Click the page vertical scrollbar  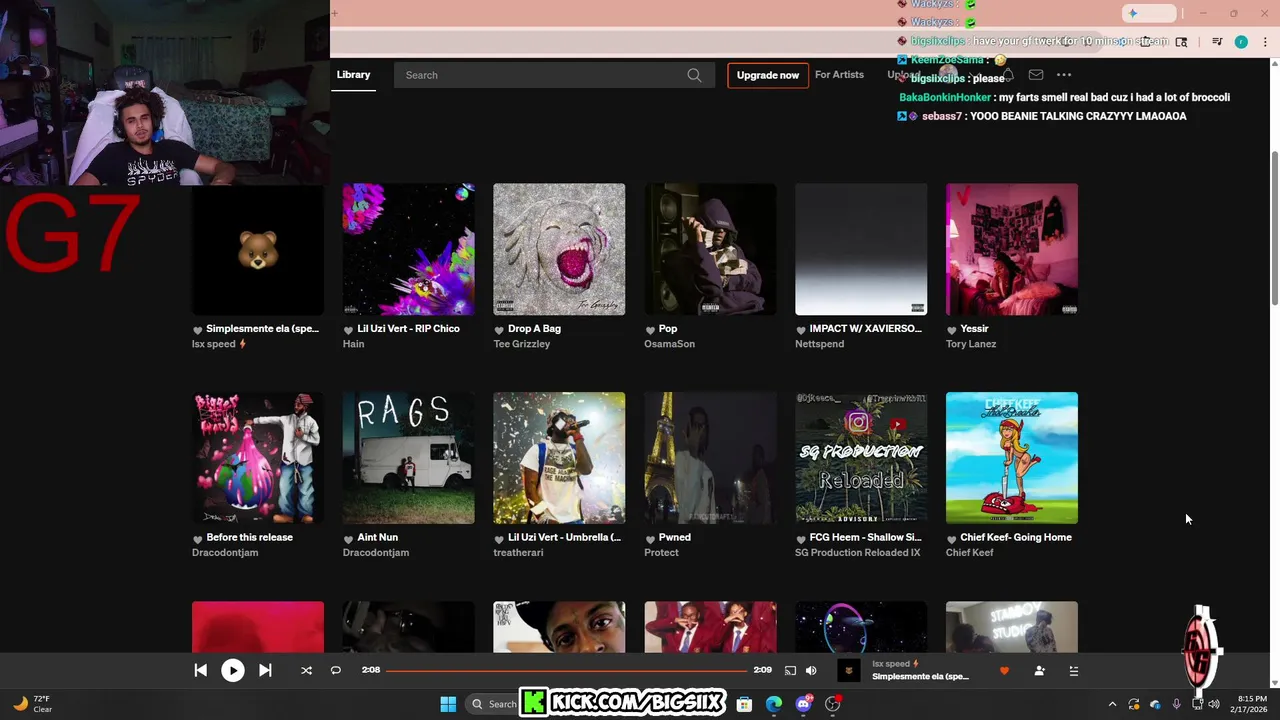[x=1274, y=230]
